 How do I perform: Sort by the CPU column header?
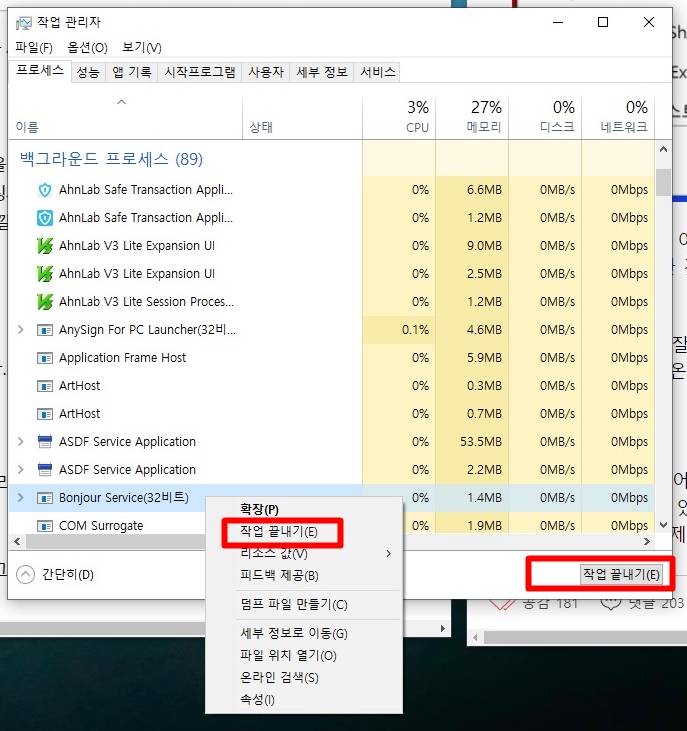[399, 118]
